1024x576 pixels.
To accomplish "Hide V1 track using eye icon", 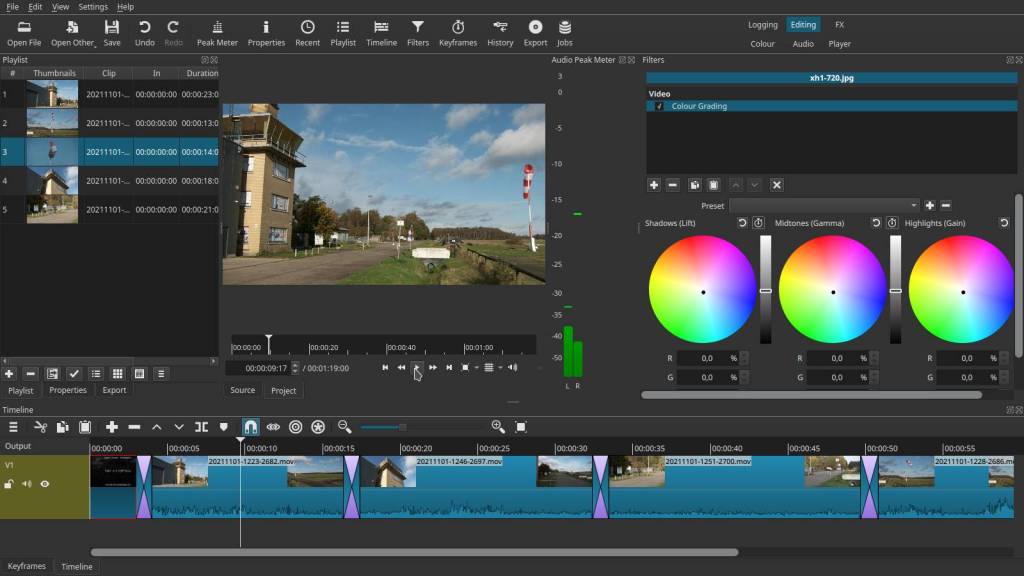I will coord(45,484).
